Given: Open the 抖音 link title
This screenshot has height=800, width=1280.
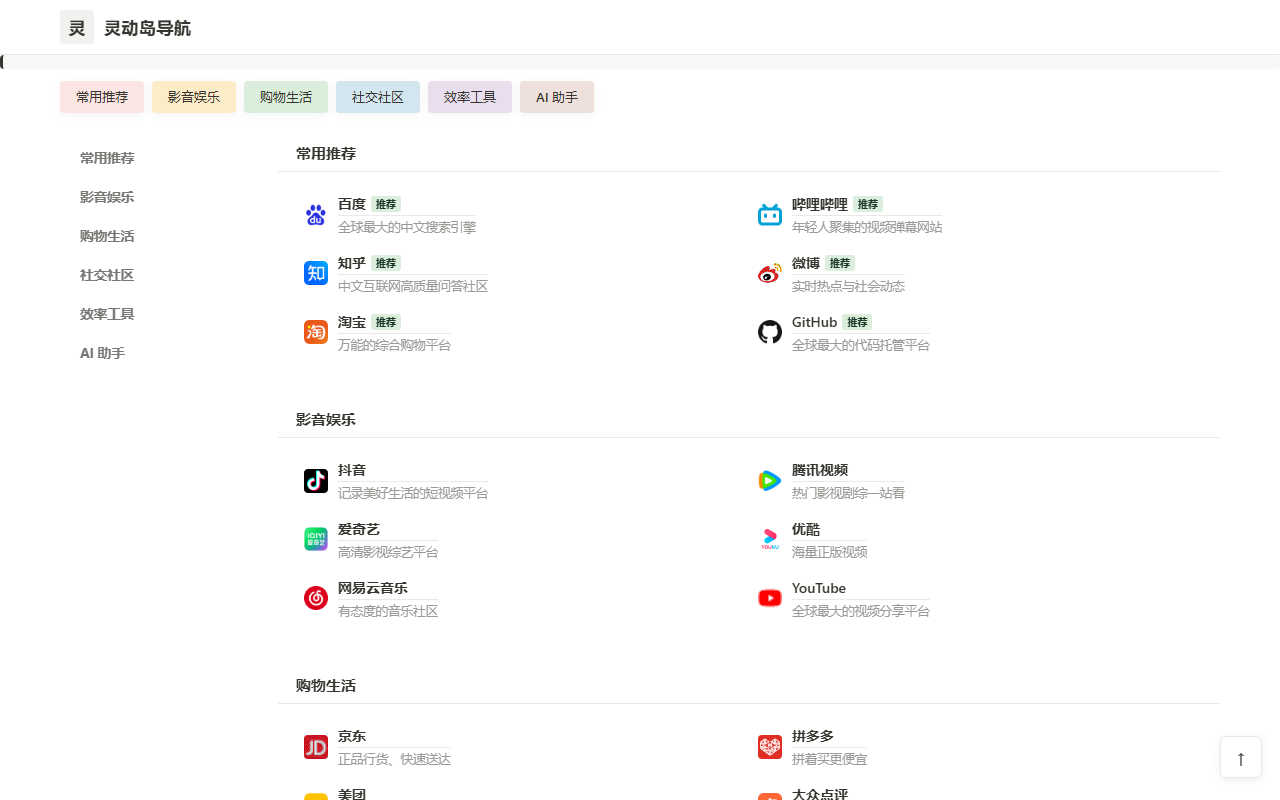Looking at the screenshot, I should point(352,470).
